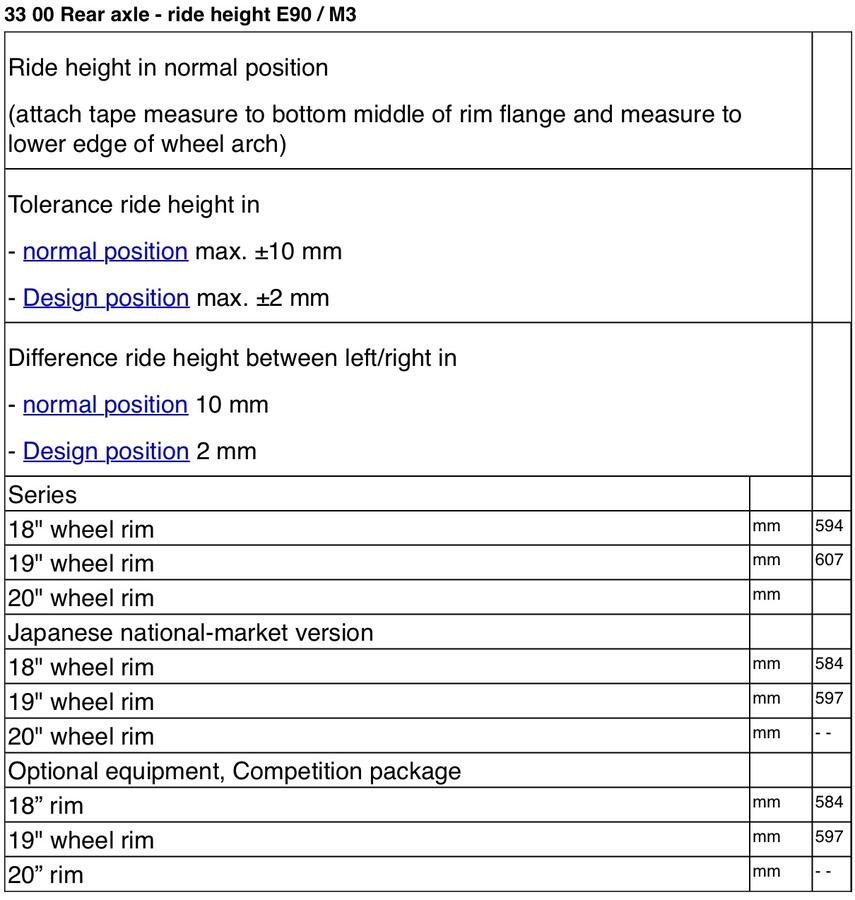Screen dimensions: 855x900
Task: Click the 20” rim label in Competition package
Action: pos(45,875)
